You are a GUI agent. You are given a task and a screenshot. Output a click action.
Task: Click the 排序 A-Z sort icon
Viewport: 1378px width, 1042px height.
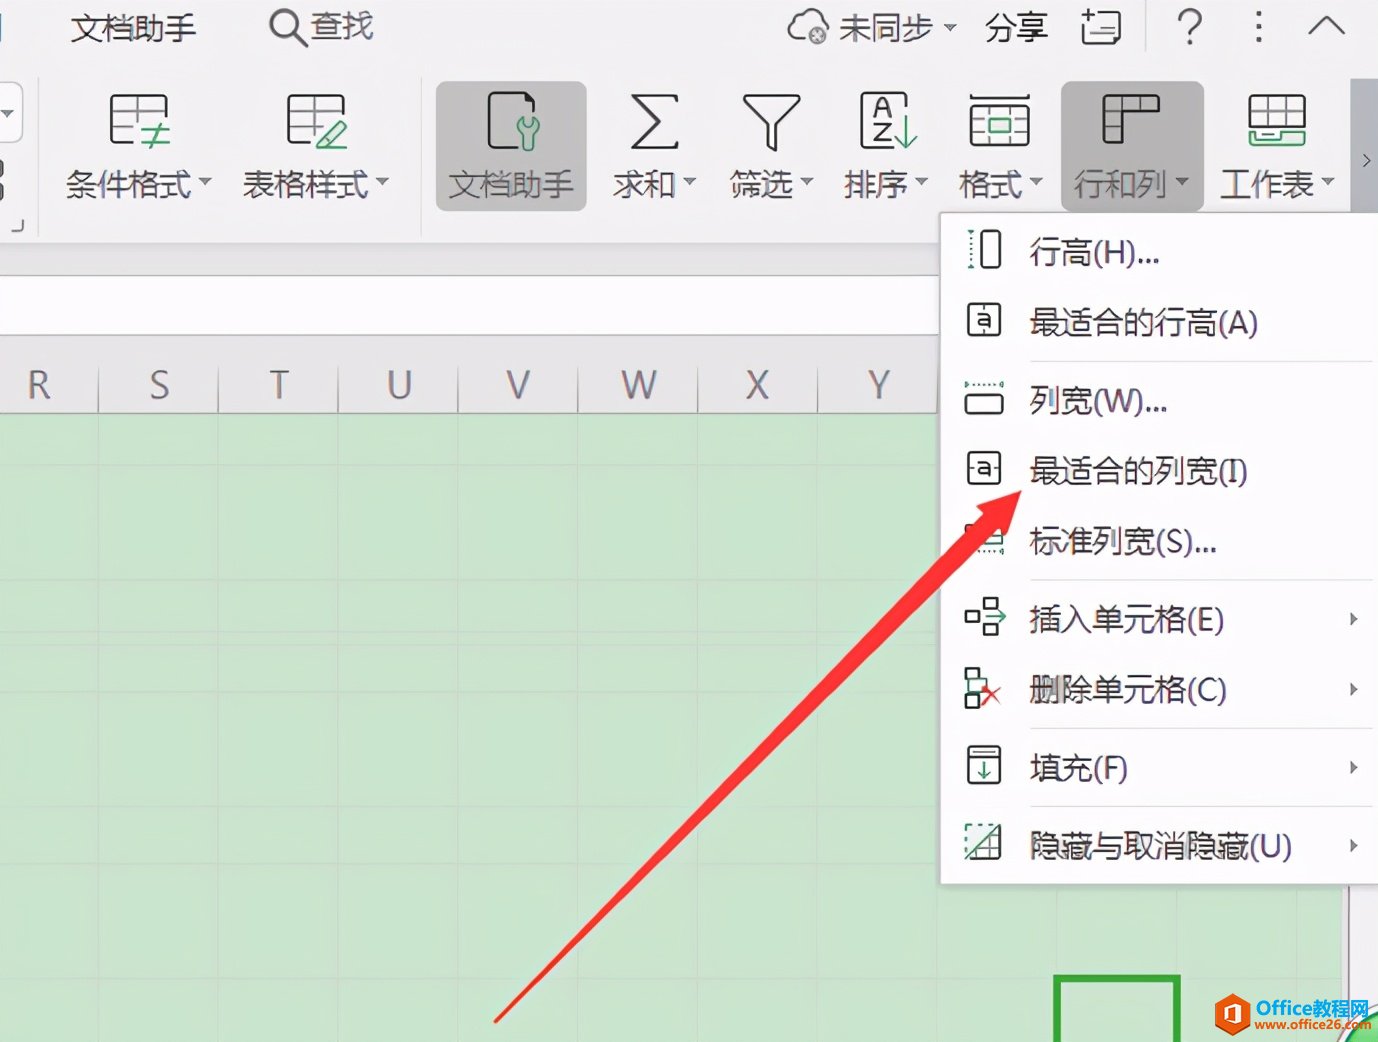coord(888,120)
